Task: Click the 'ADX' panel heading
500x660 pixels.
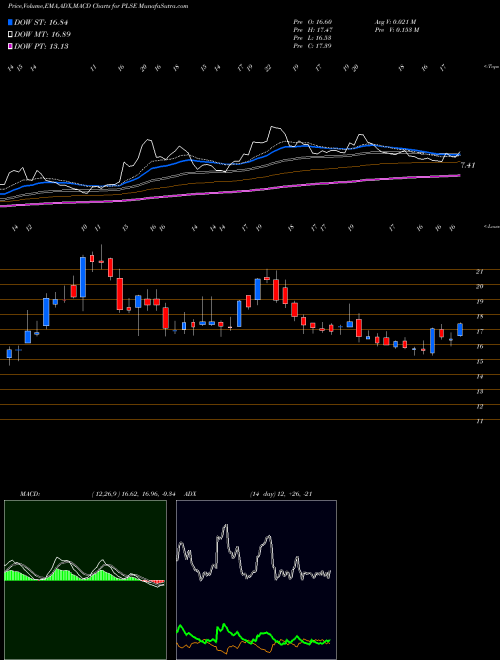Action: point(190,494)
